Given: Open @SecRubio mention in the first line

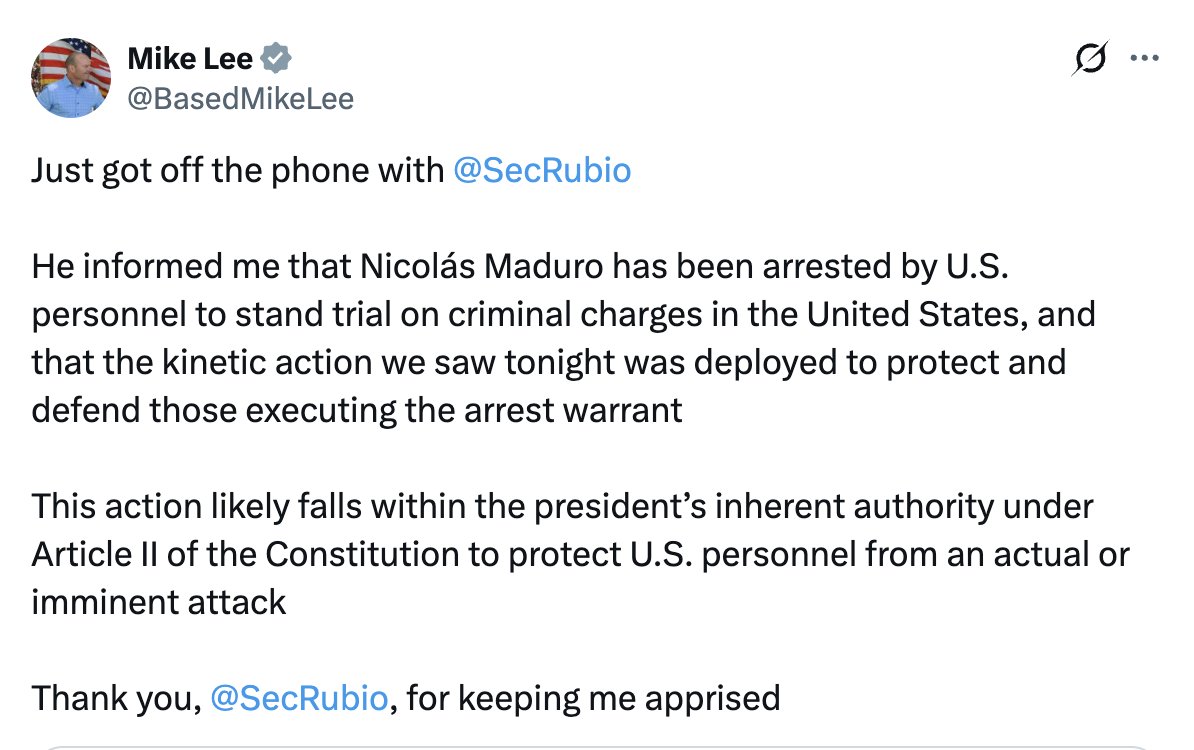Looking at the screenshot, I should (x=541, y=171).
